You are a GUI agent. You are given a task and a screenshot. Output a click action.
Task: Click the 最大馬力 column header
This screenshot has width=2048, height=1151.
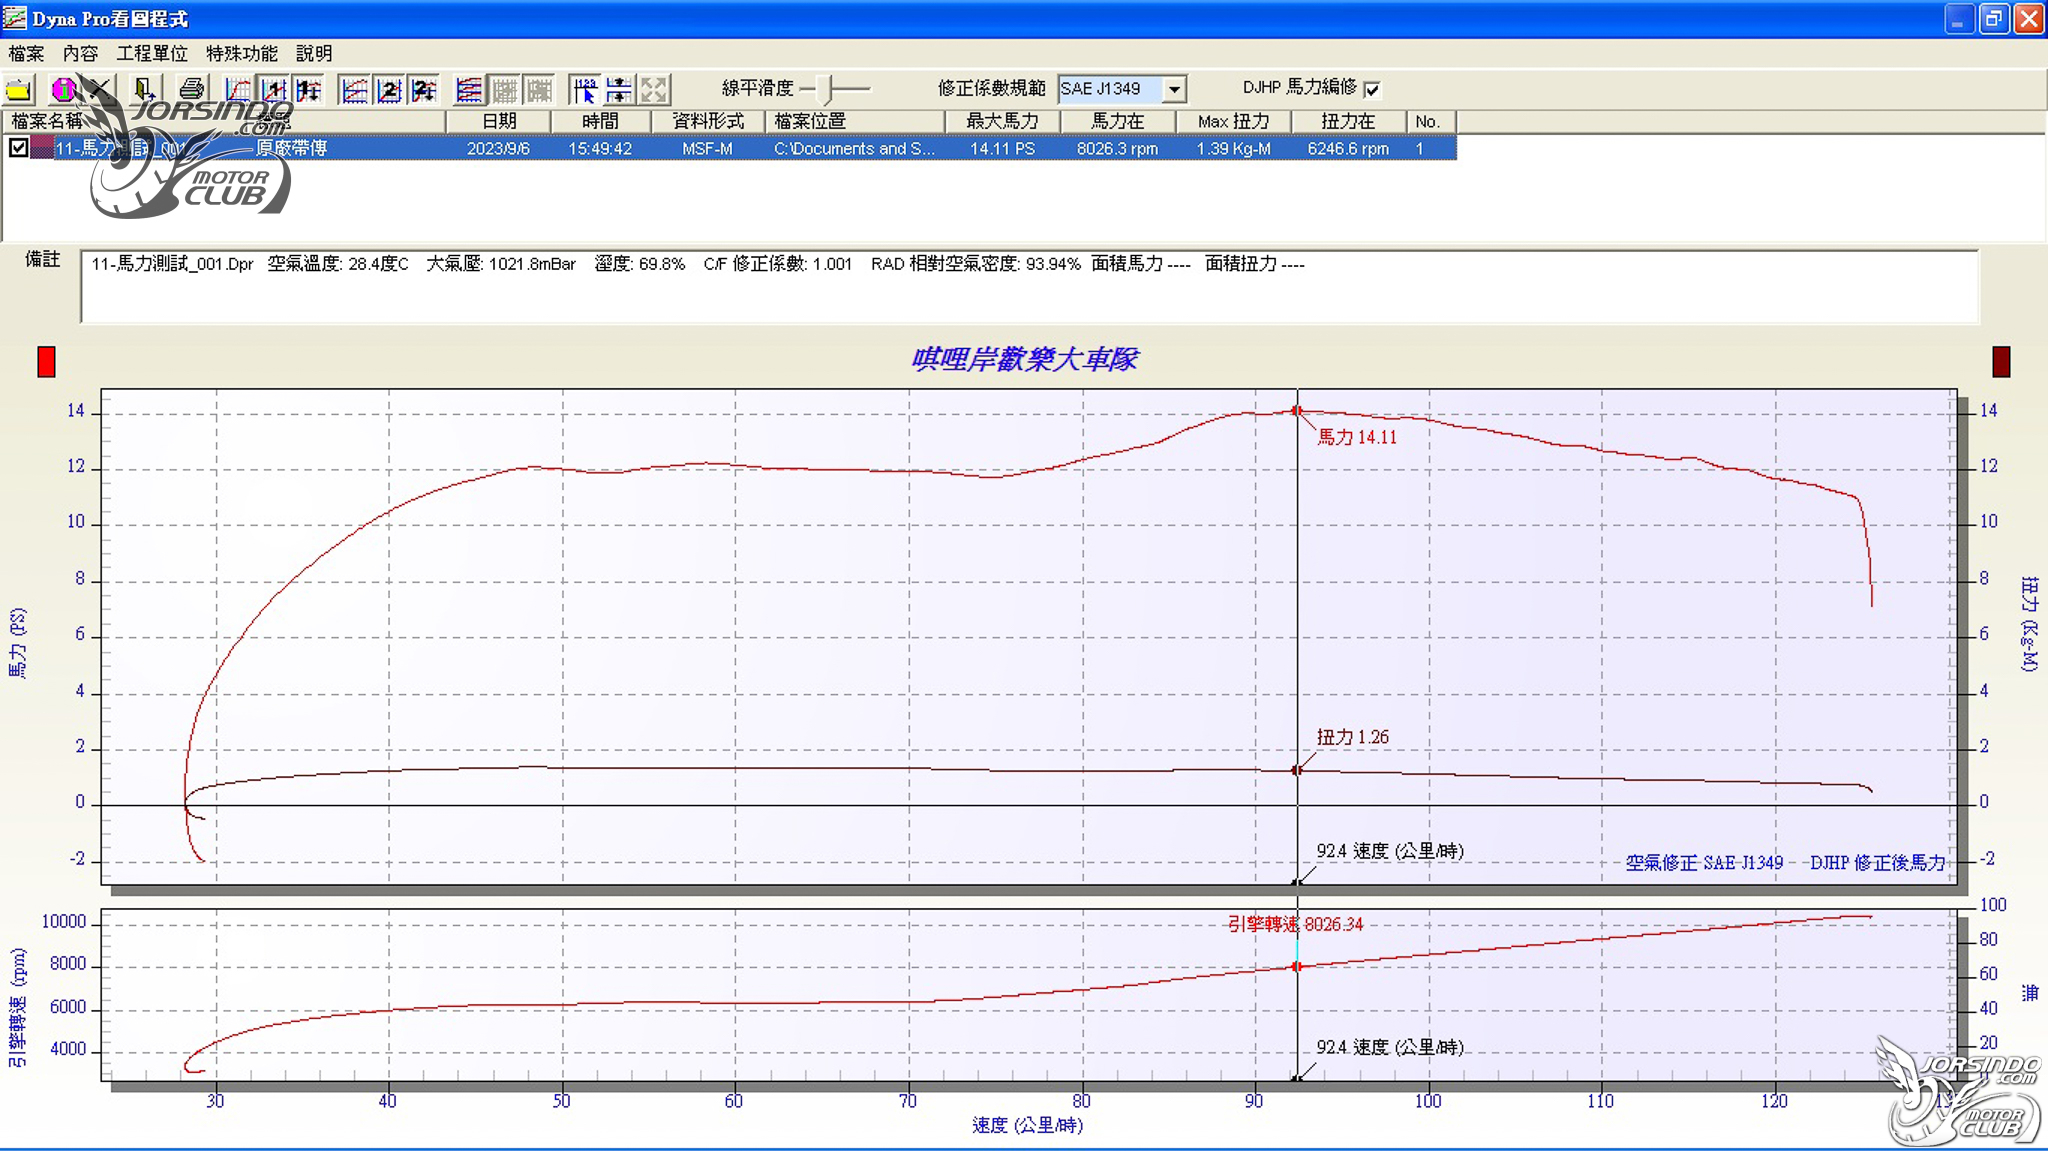coord(1002,121)
